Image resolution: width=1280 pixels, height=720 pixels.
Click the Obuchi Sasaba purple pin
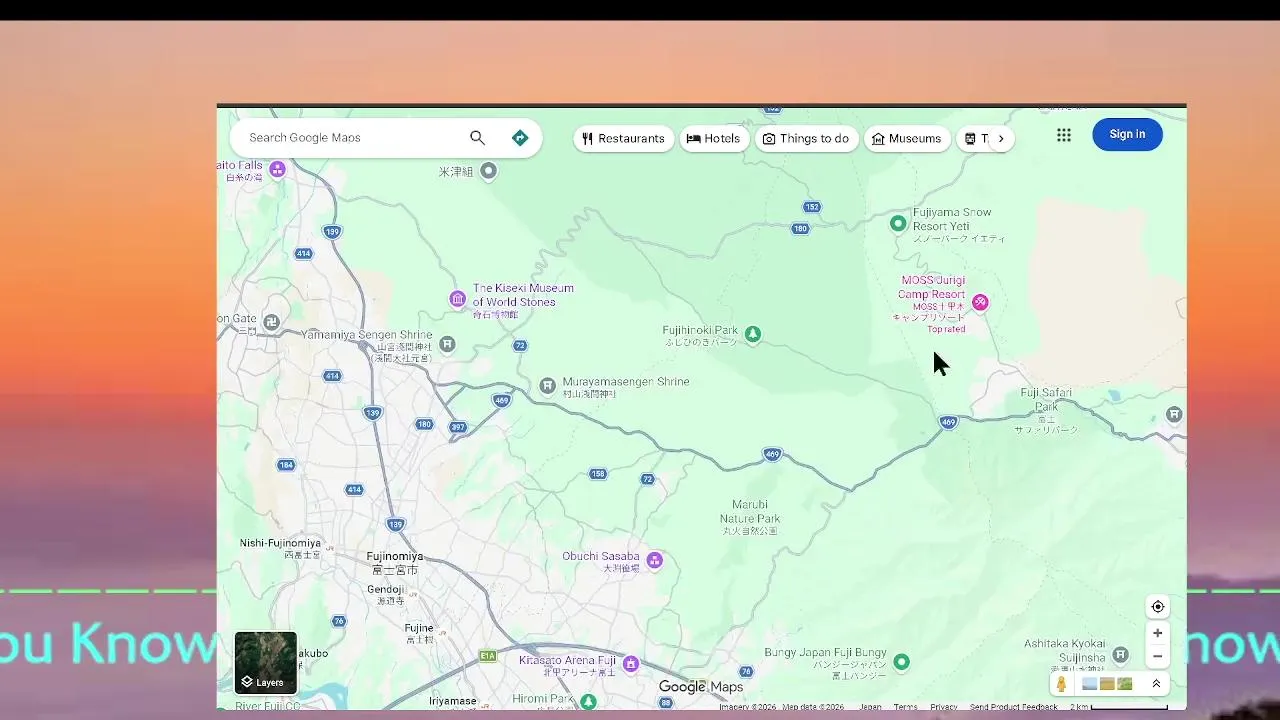[654, 560]
